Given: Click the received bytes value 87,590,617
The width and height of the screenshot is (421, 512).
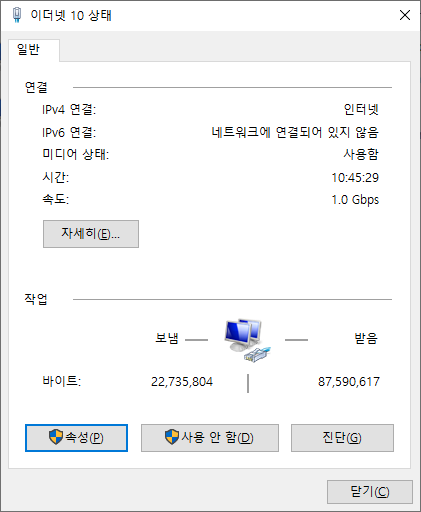Looking at the screenshot, I should coord(349,382).
